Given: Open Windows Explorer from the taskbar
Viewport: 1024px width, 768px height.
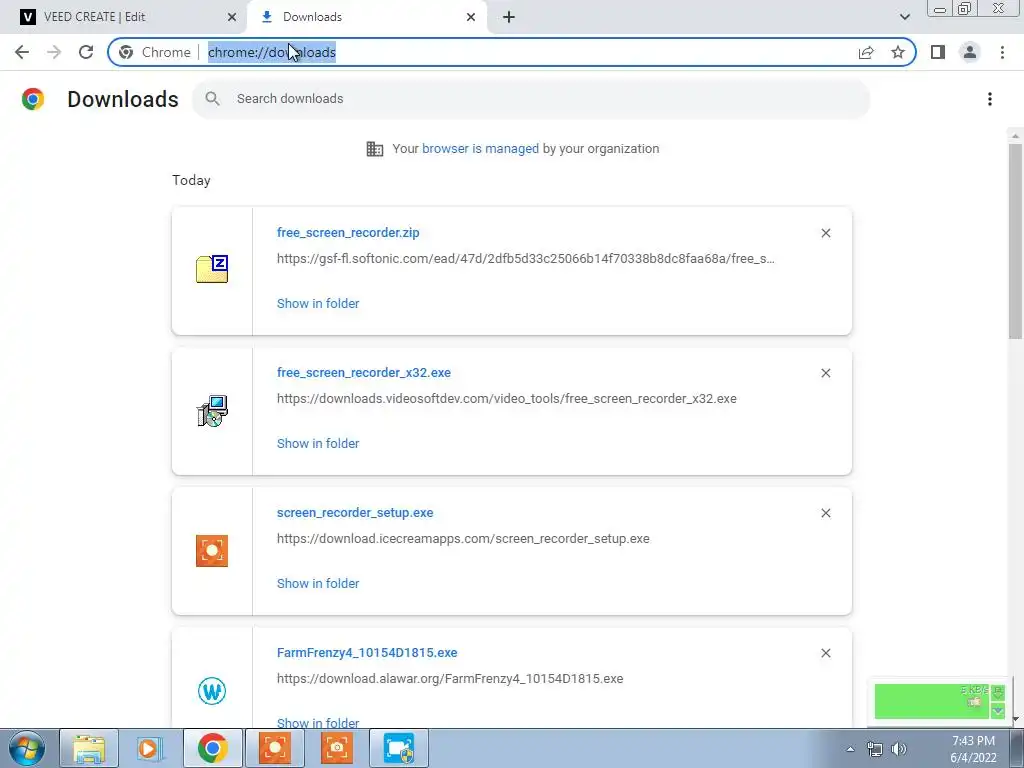Looking at the screenshot, I should [x=89, y=748].
